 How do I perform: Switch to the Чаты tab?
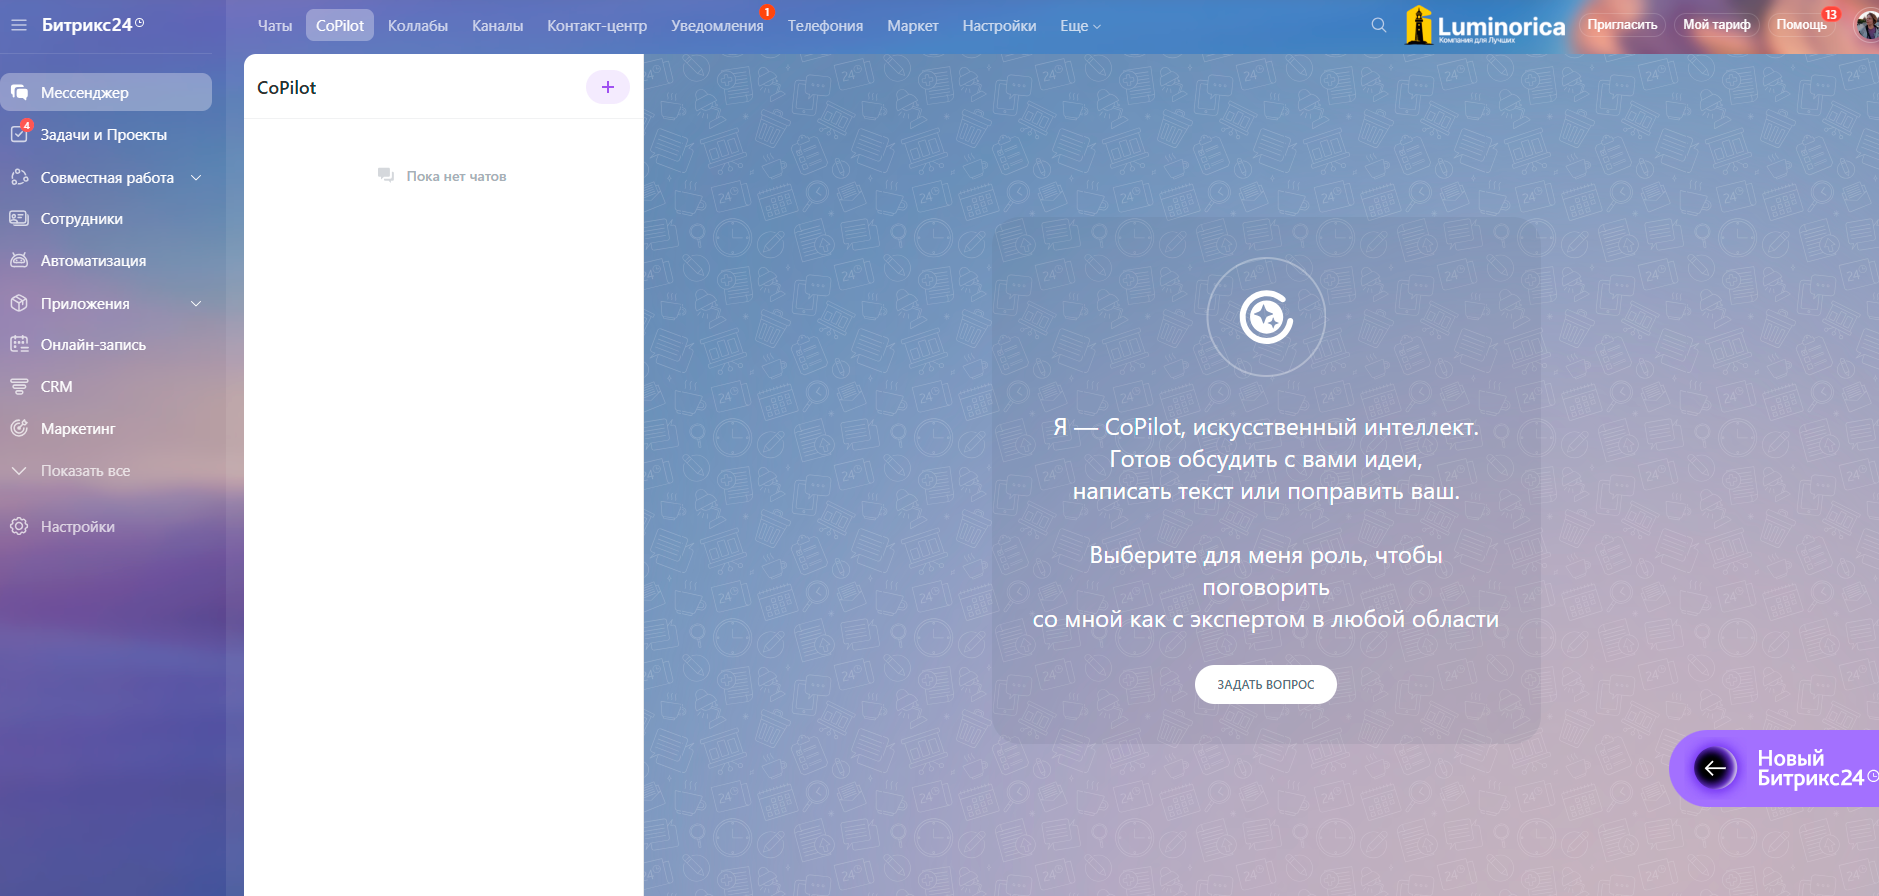(275, 26)
